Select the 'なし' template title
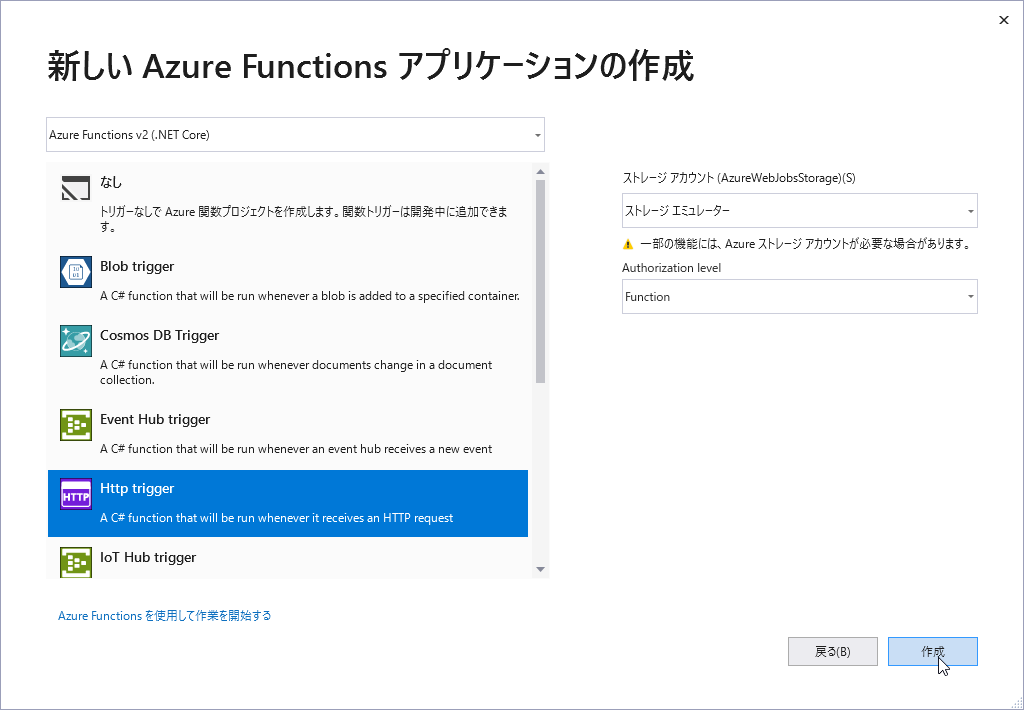1024x710 pixels. (111, 182)
